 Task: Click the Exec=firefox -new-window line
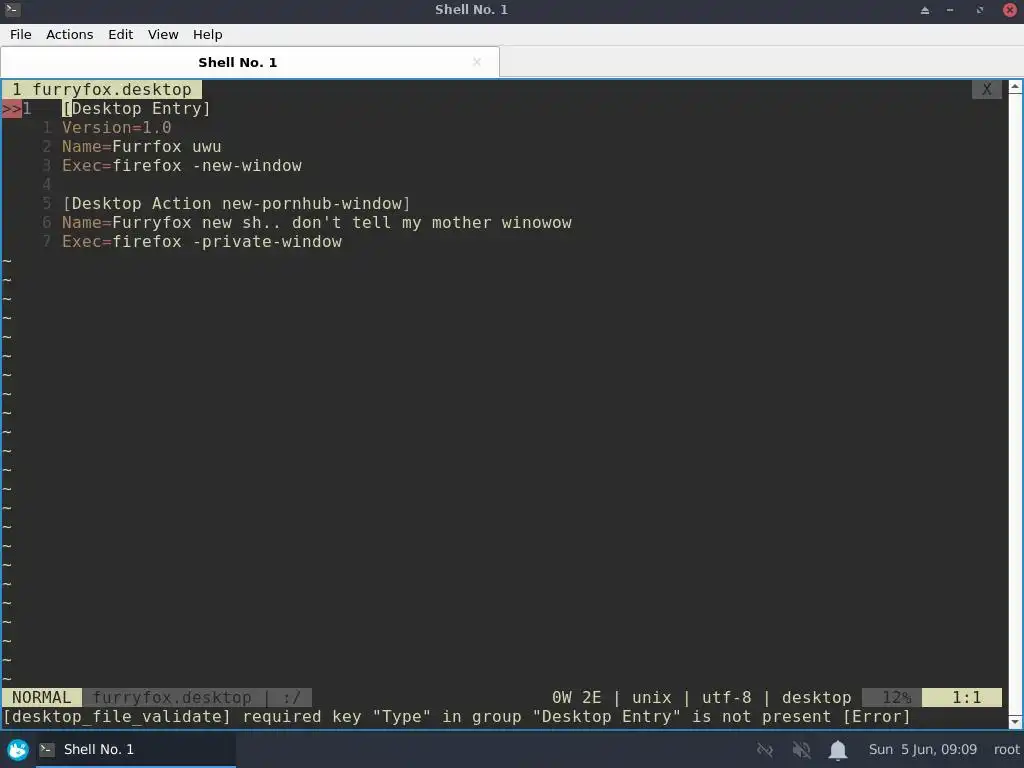[182, 165]
